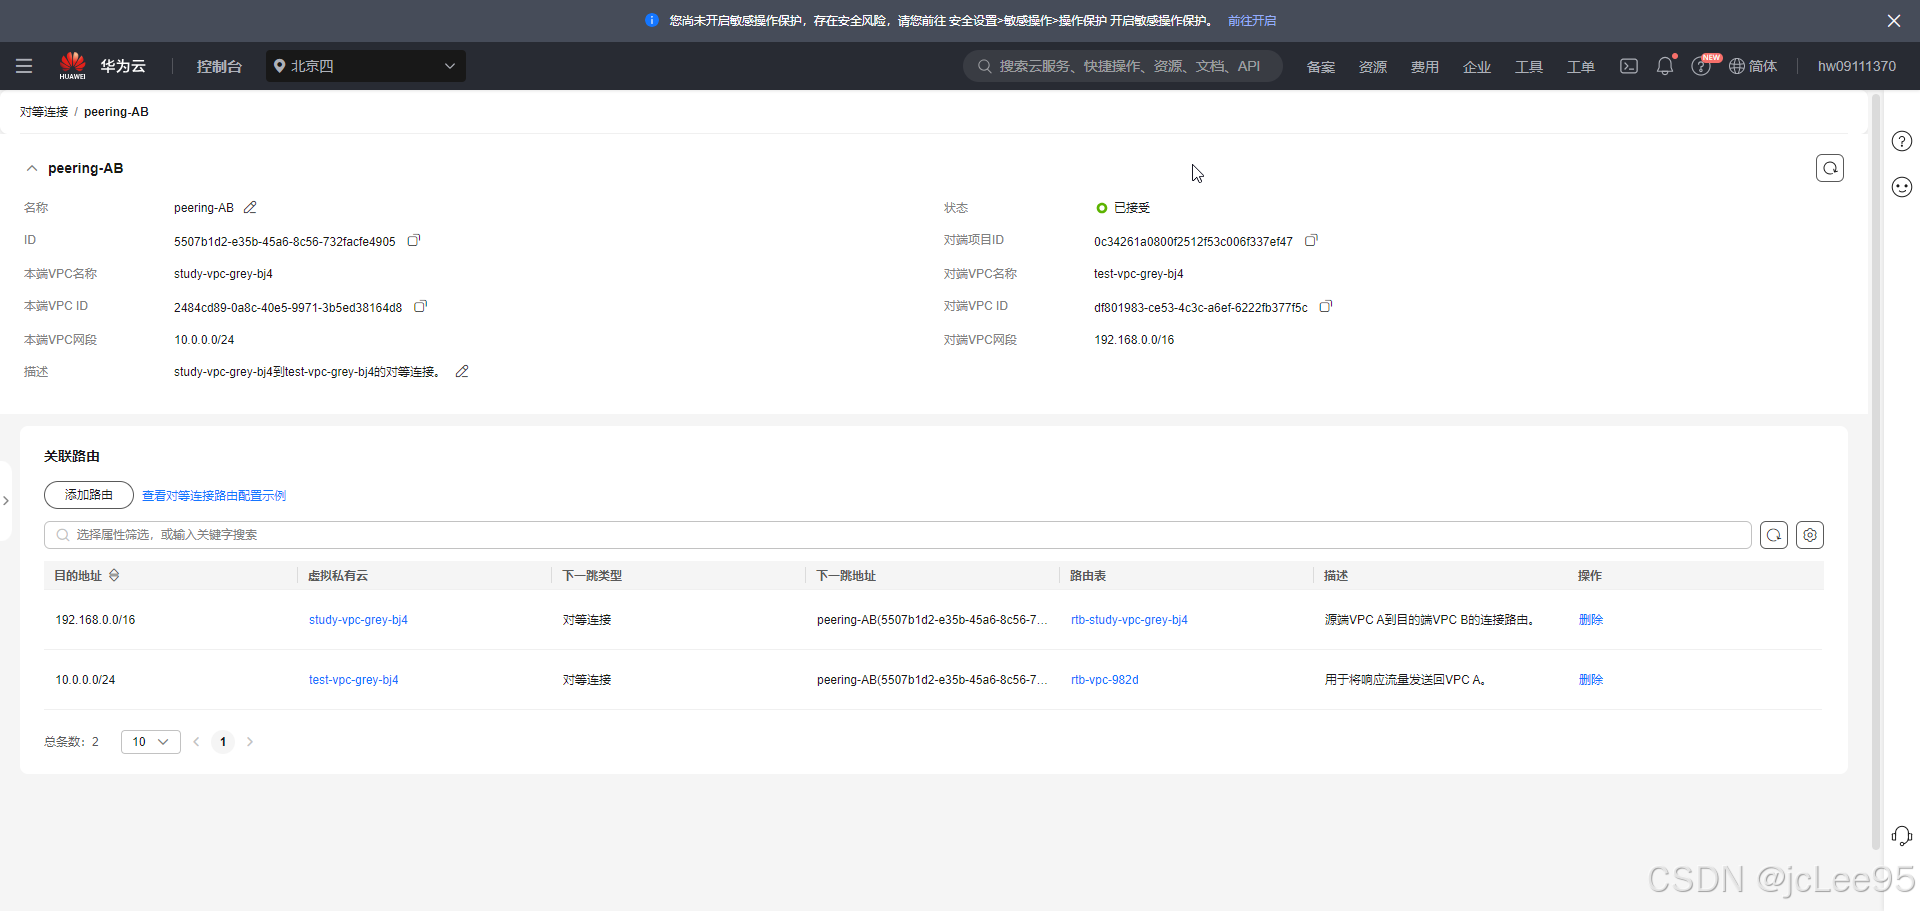Go to previous page of routes

pos(196,742)
